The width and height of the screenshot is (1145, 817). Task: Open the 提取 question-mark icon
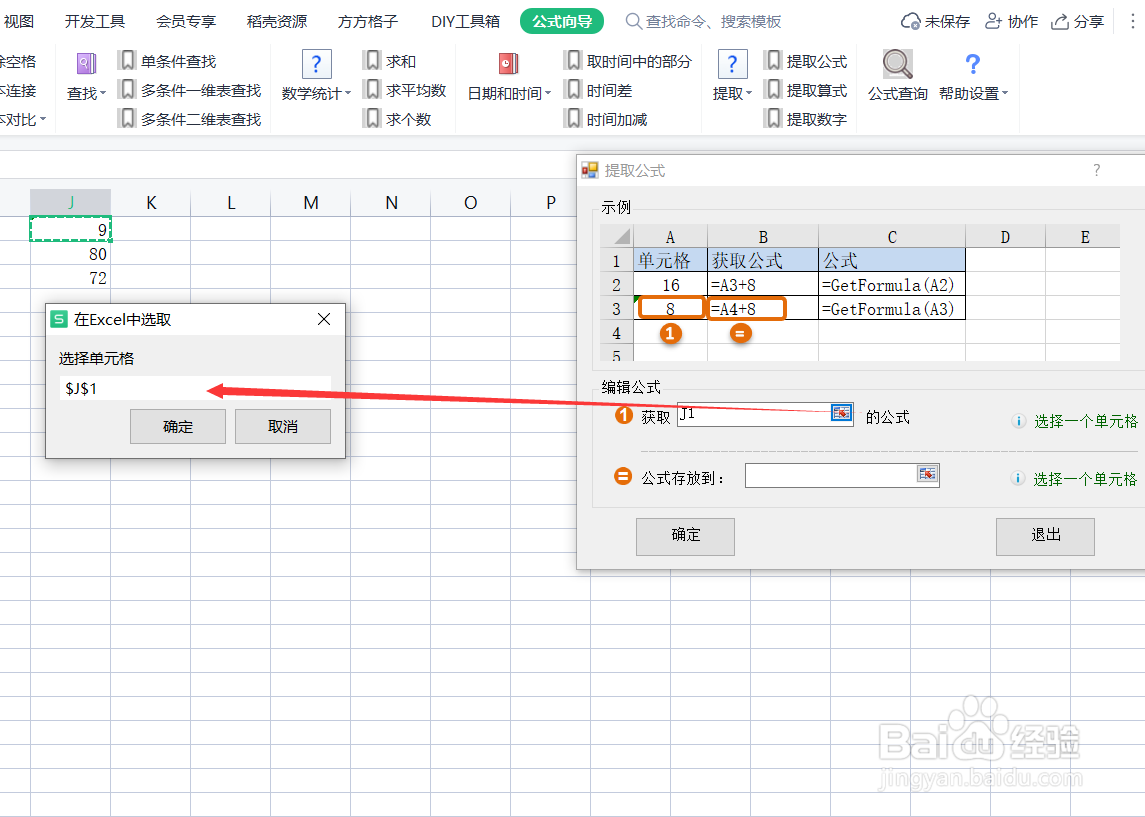(732, 64)
